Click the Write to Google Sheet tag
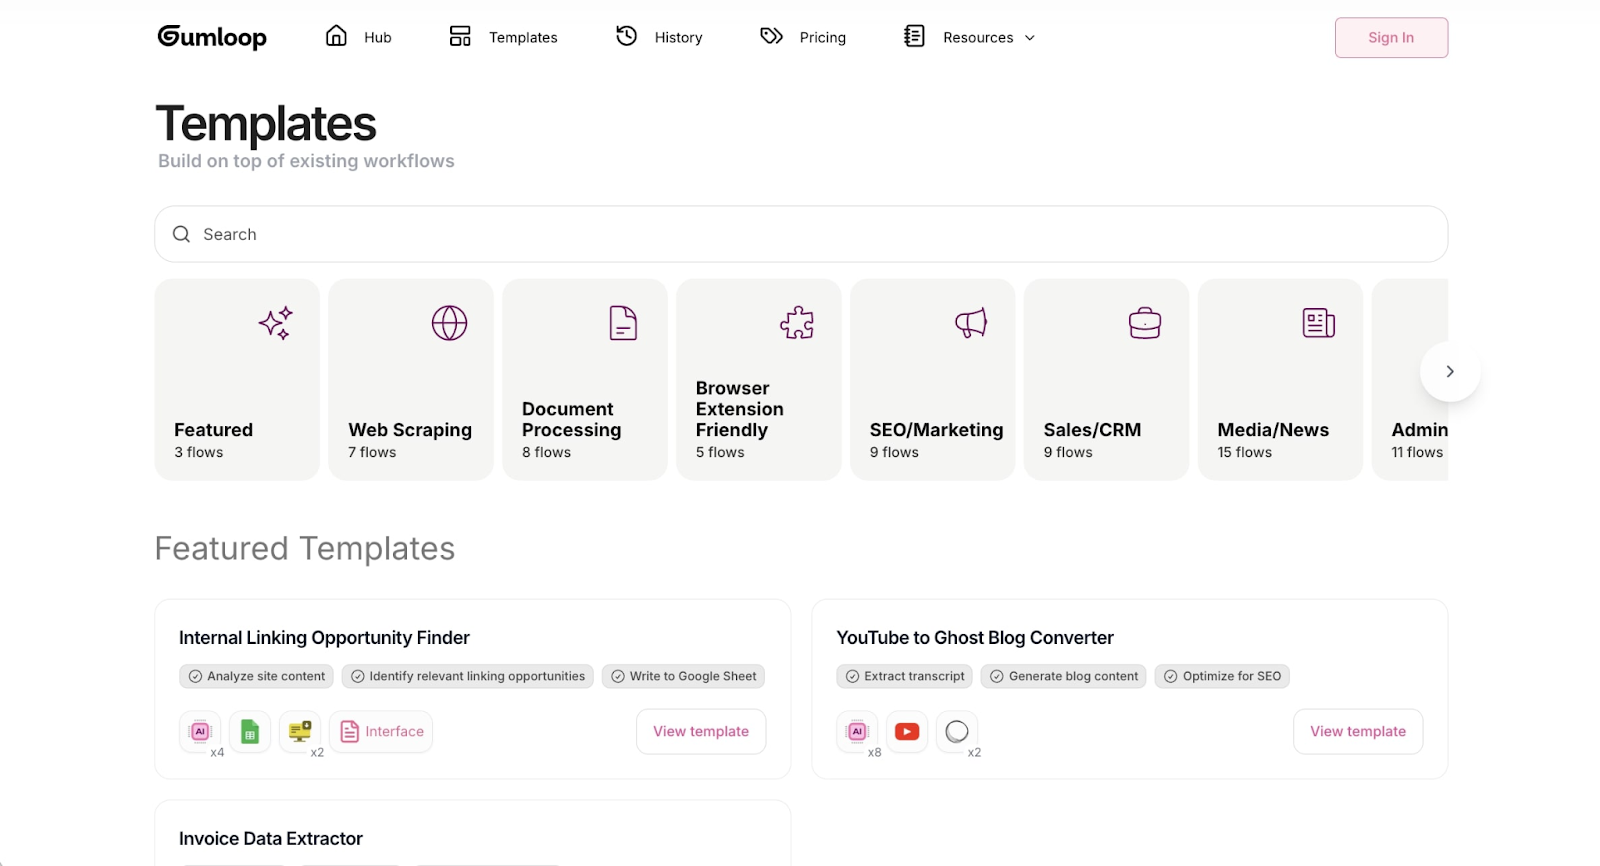The image size is (1600, 866). [x=683, y=676]
